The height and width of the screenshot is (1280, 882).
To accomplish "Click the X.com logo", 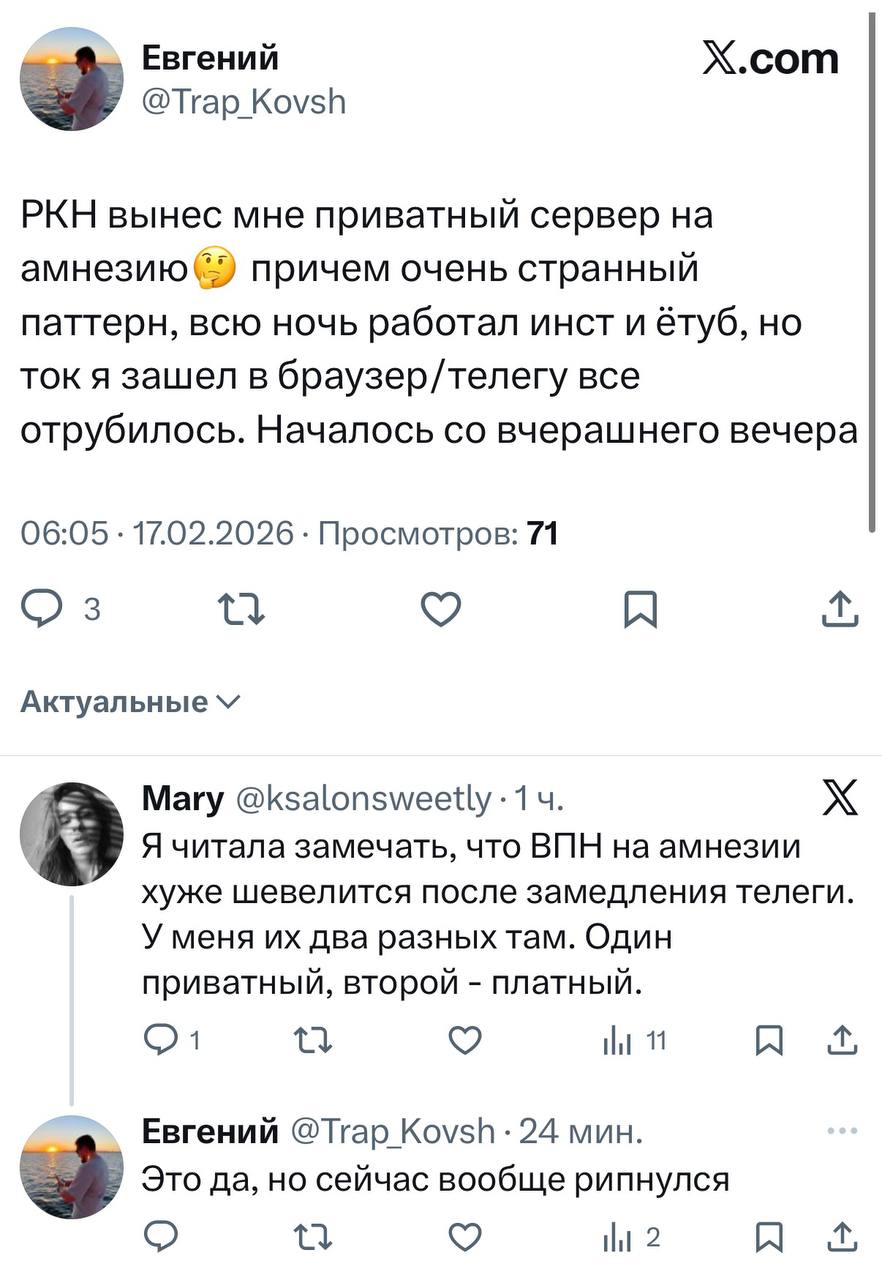I will tap(770, 59).
